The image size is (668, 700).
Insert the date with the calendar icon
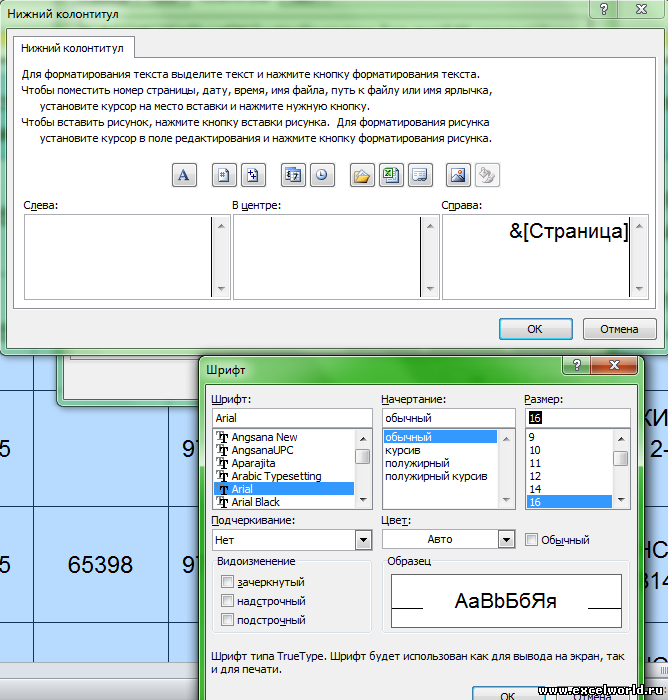[x=294, y=175]
